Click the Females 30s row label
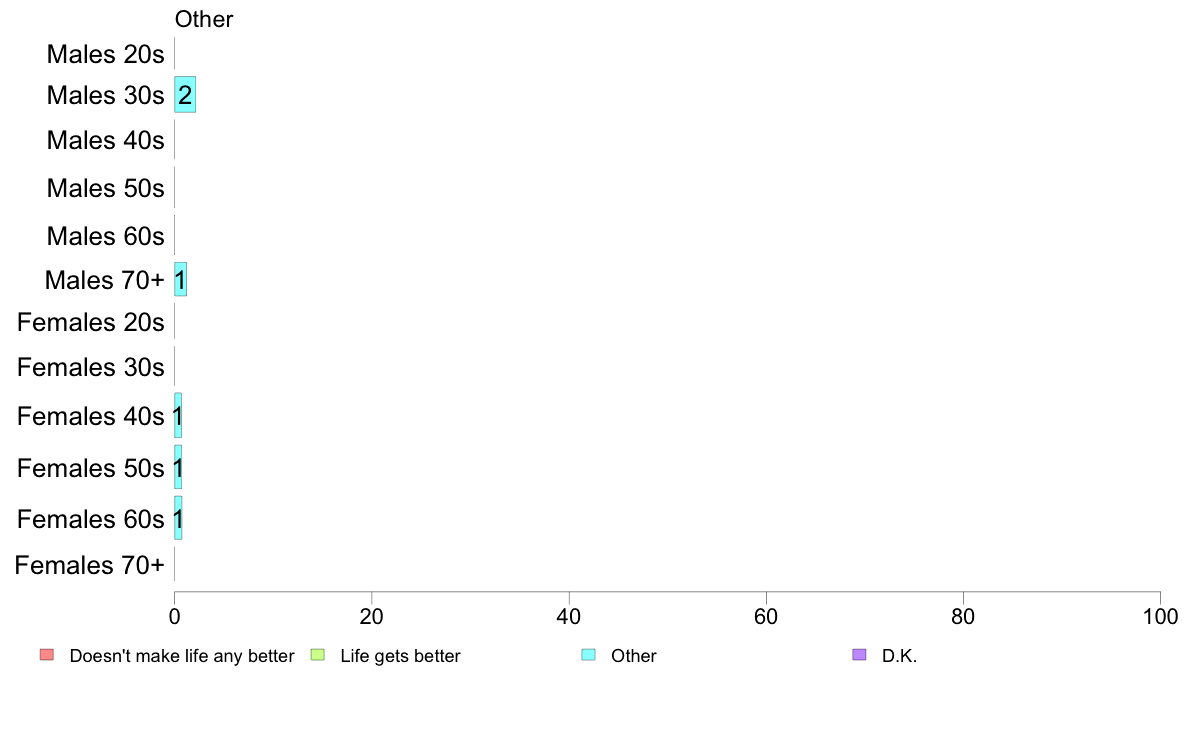 click(91, 367)
